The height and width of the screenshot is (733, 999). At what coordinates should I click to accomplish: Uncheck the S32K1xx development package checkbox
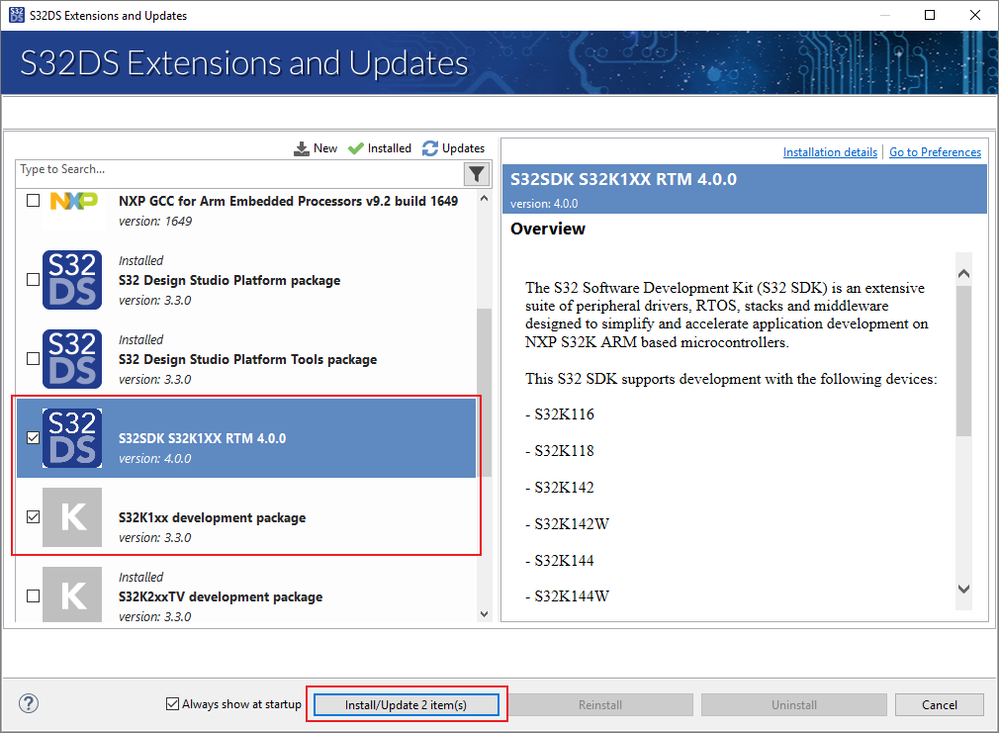[33, 517]
